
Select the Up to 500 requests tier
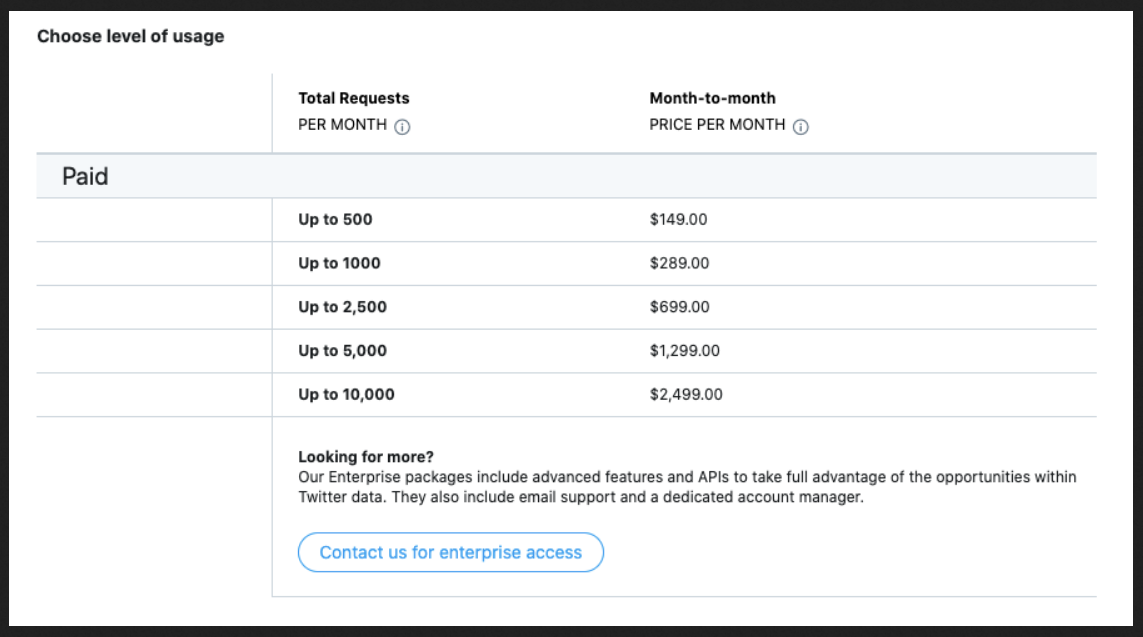[x=335, y=219]
